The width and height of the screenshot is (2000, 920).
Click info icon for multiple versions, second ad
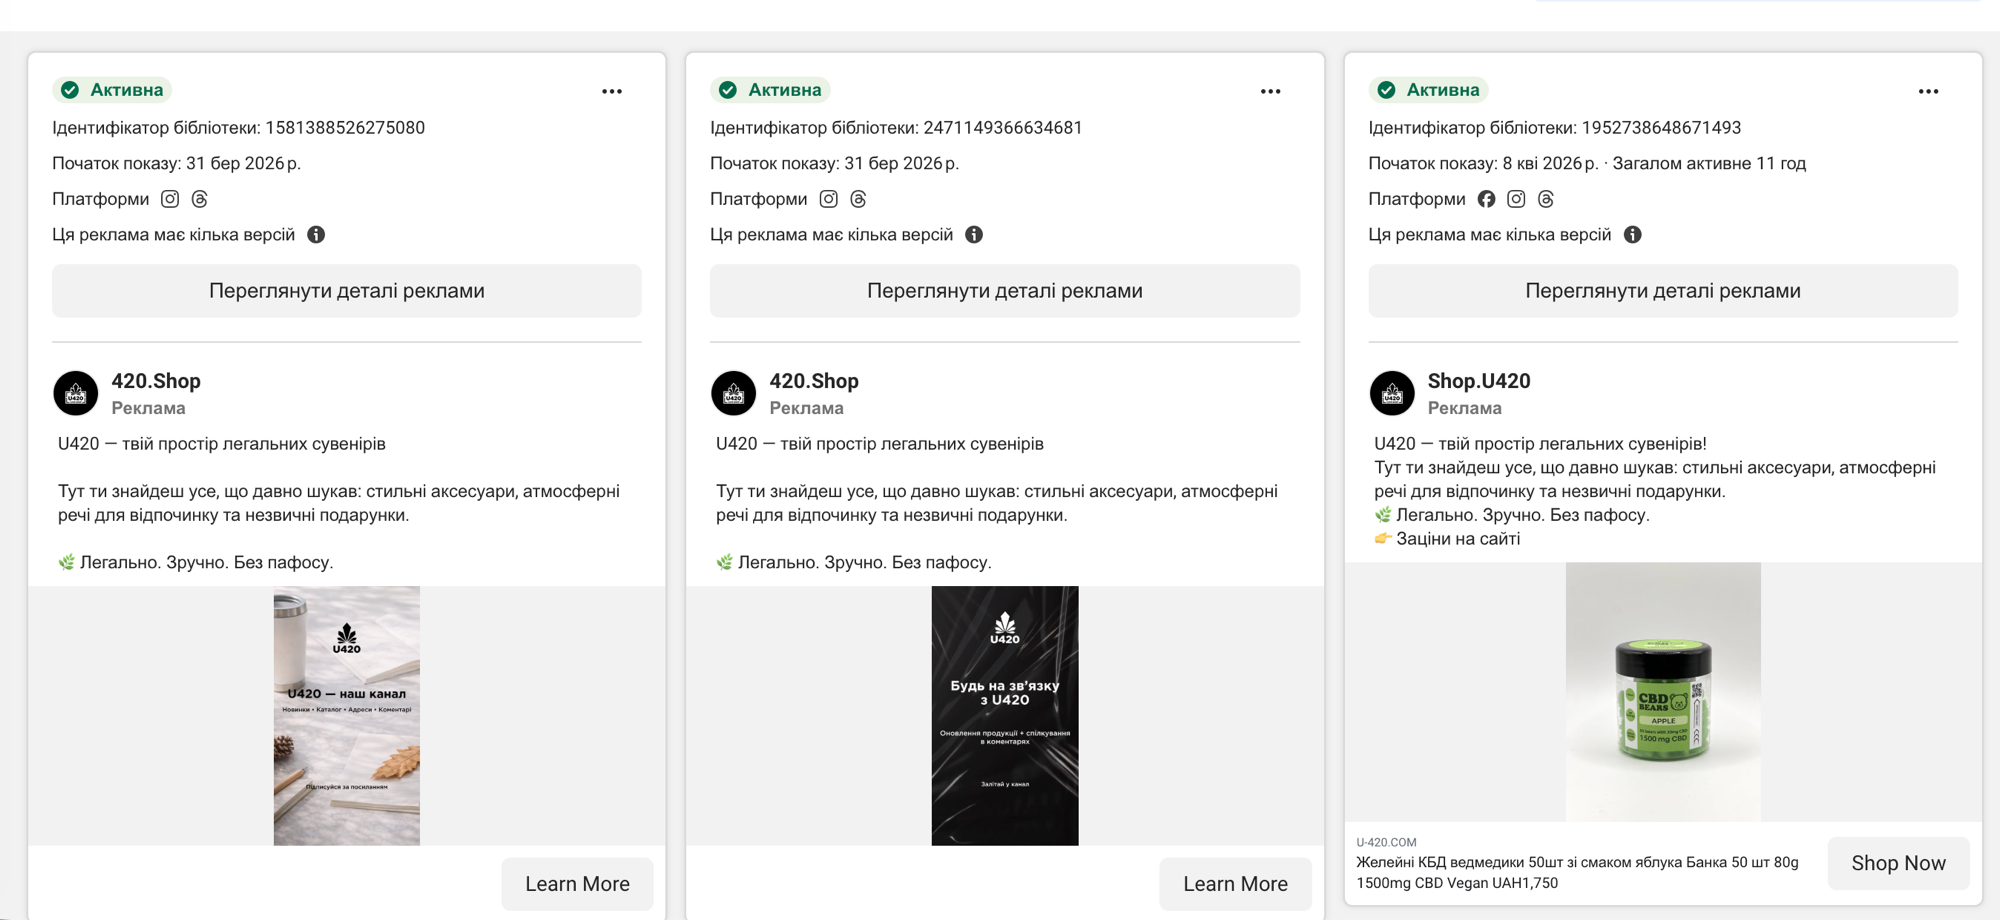coord(974,235)
